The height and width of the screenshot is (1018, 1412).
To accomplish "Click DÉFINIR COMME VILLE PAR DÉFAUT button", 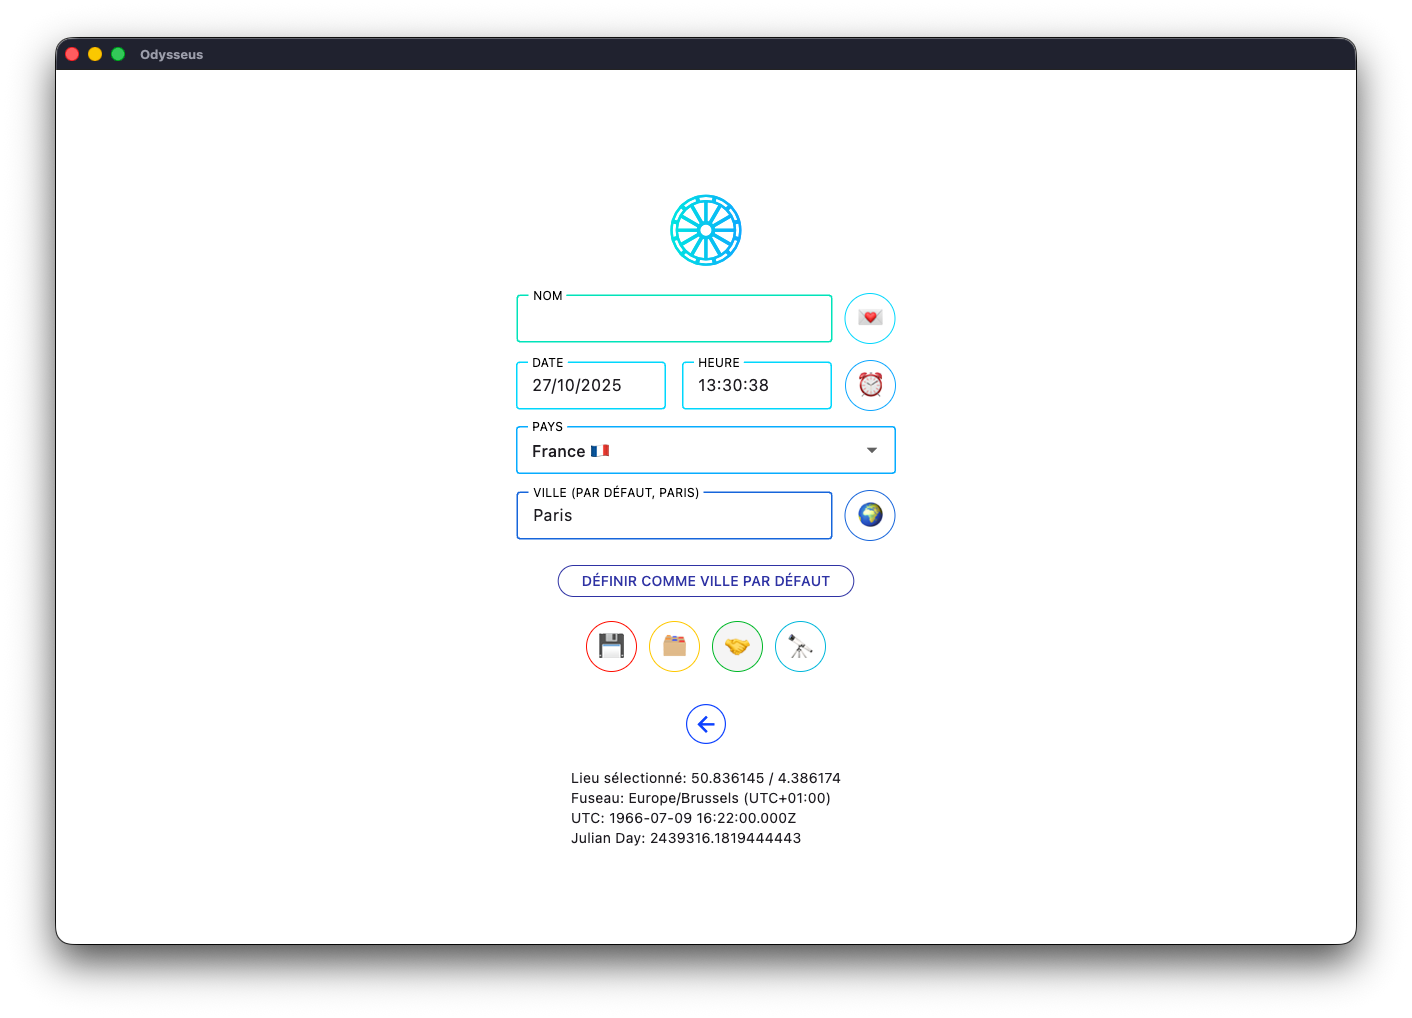I will coord(705,581).
